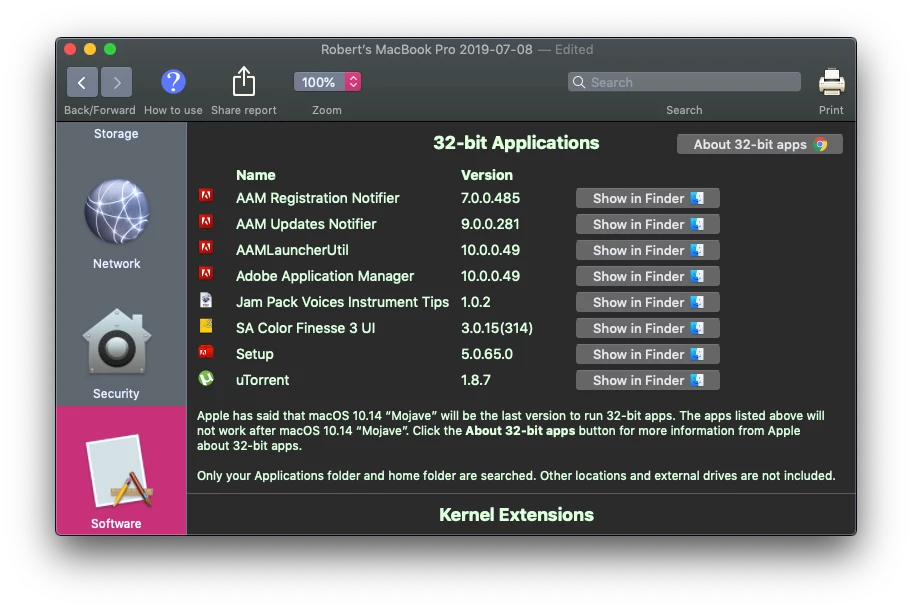Select the Adobe Application Manager name
This screenshot has width=912, height=609.
(x=325, y=276)
